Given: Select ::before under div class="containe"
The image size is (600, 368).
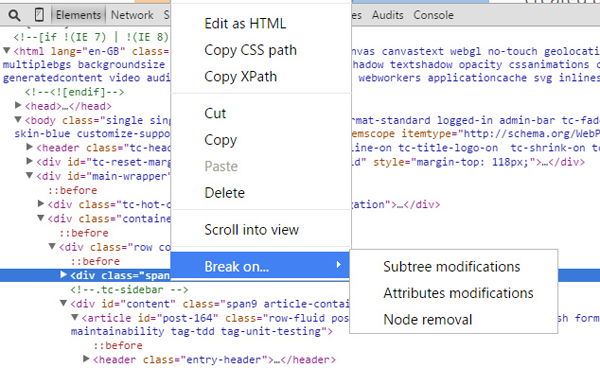Looking at the screenshot, I should click(84, 233).
